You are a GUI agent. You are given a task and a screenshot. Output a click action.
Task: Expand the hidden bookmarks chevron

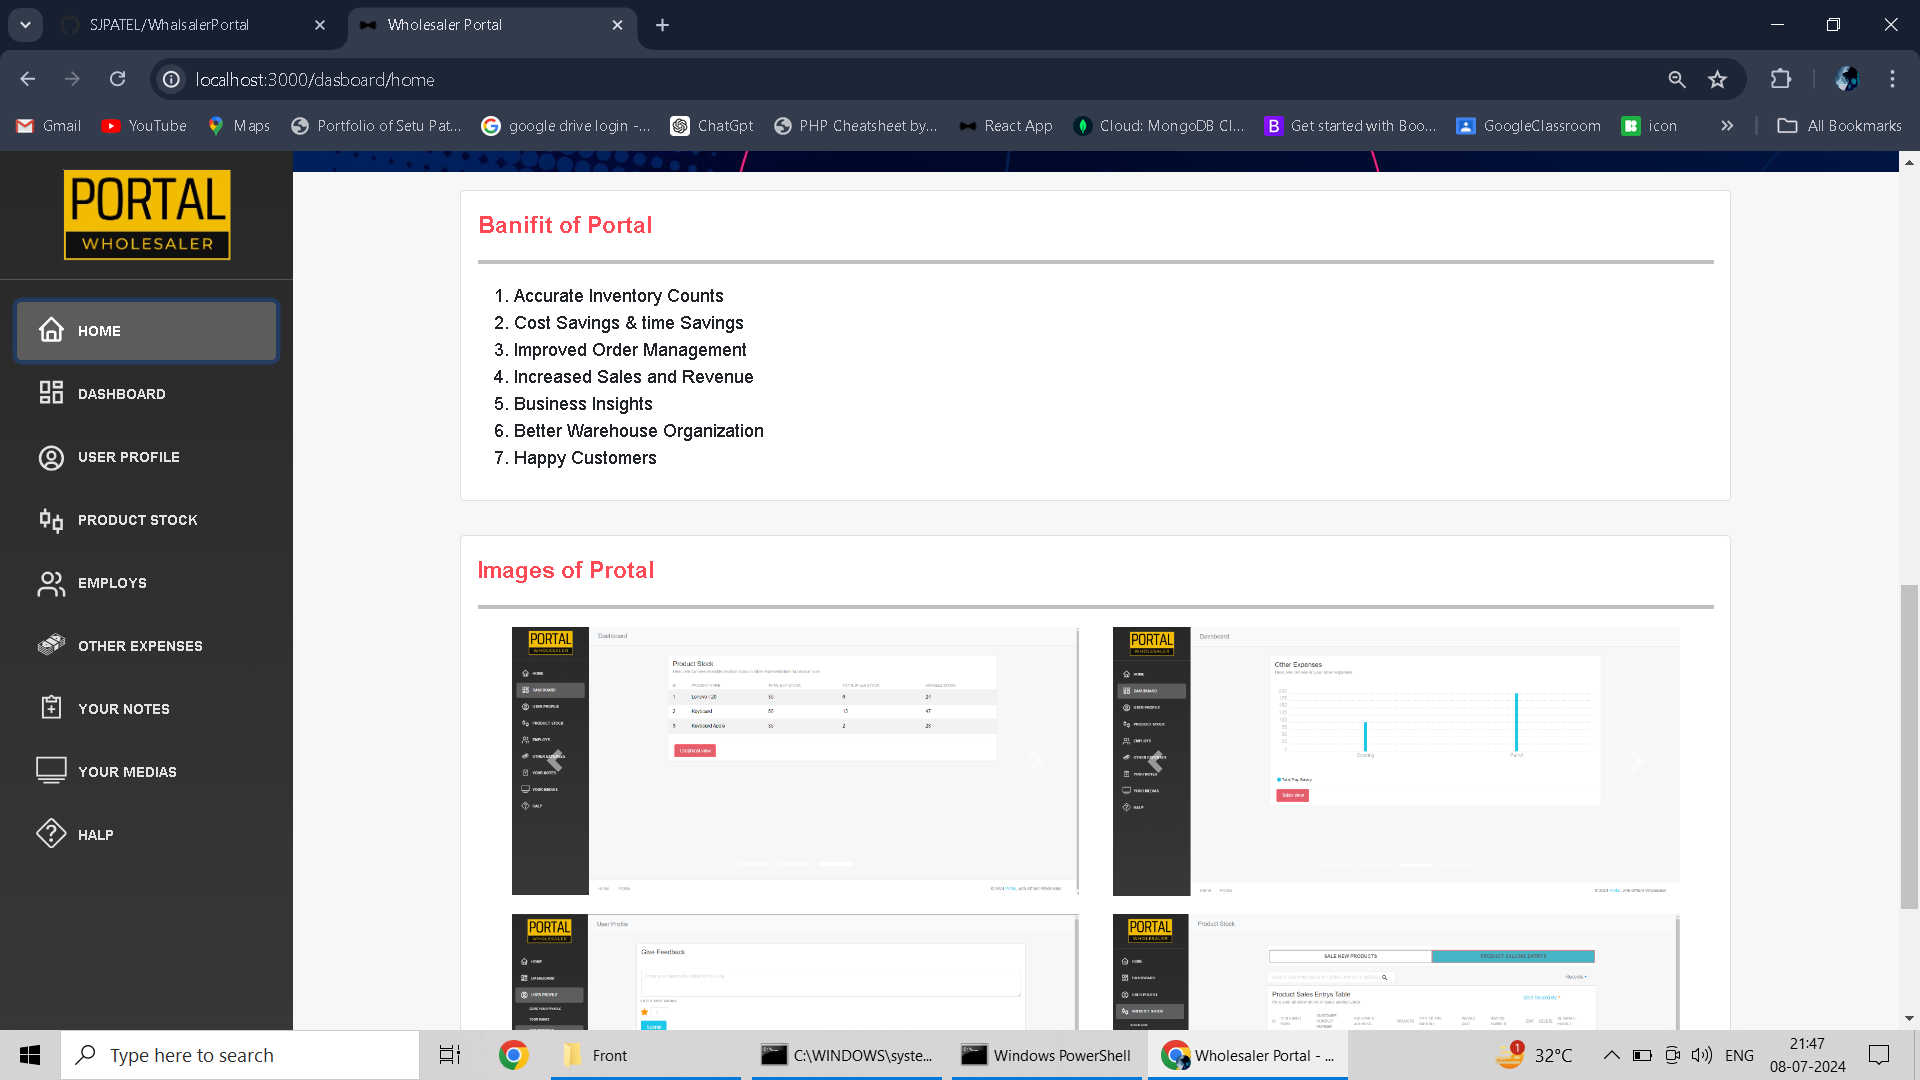click(1727, 126)
